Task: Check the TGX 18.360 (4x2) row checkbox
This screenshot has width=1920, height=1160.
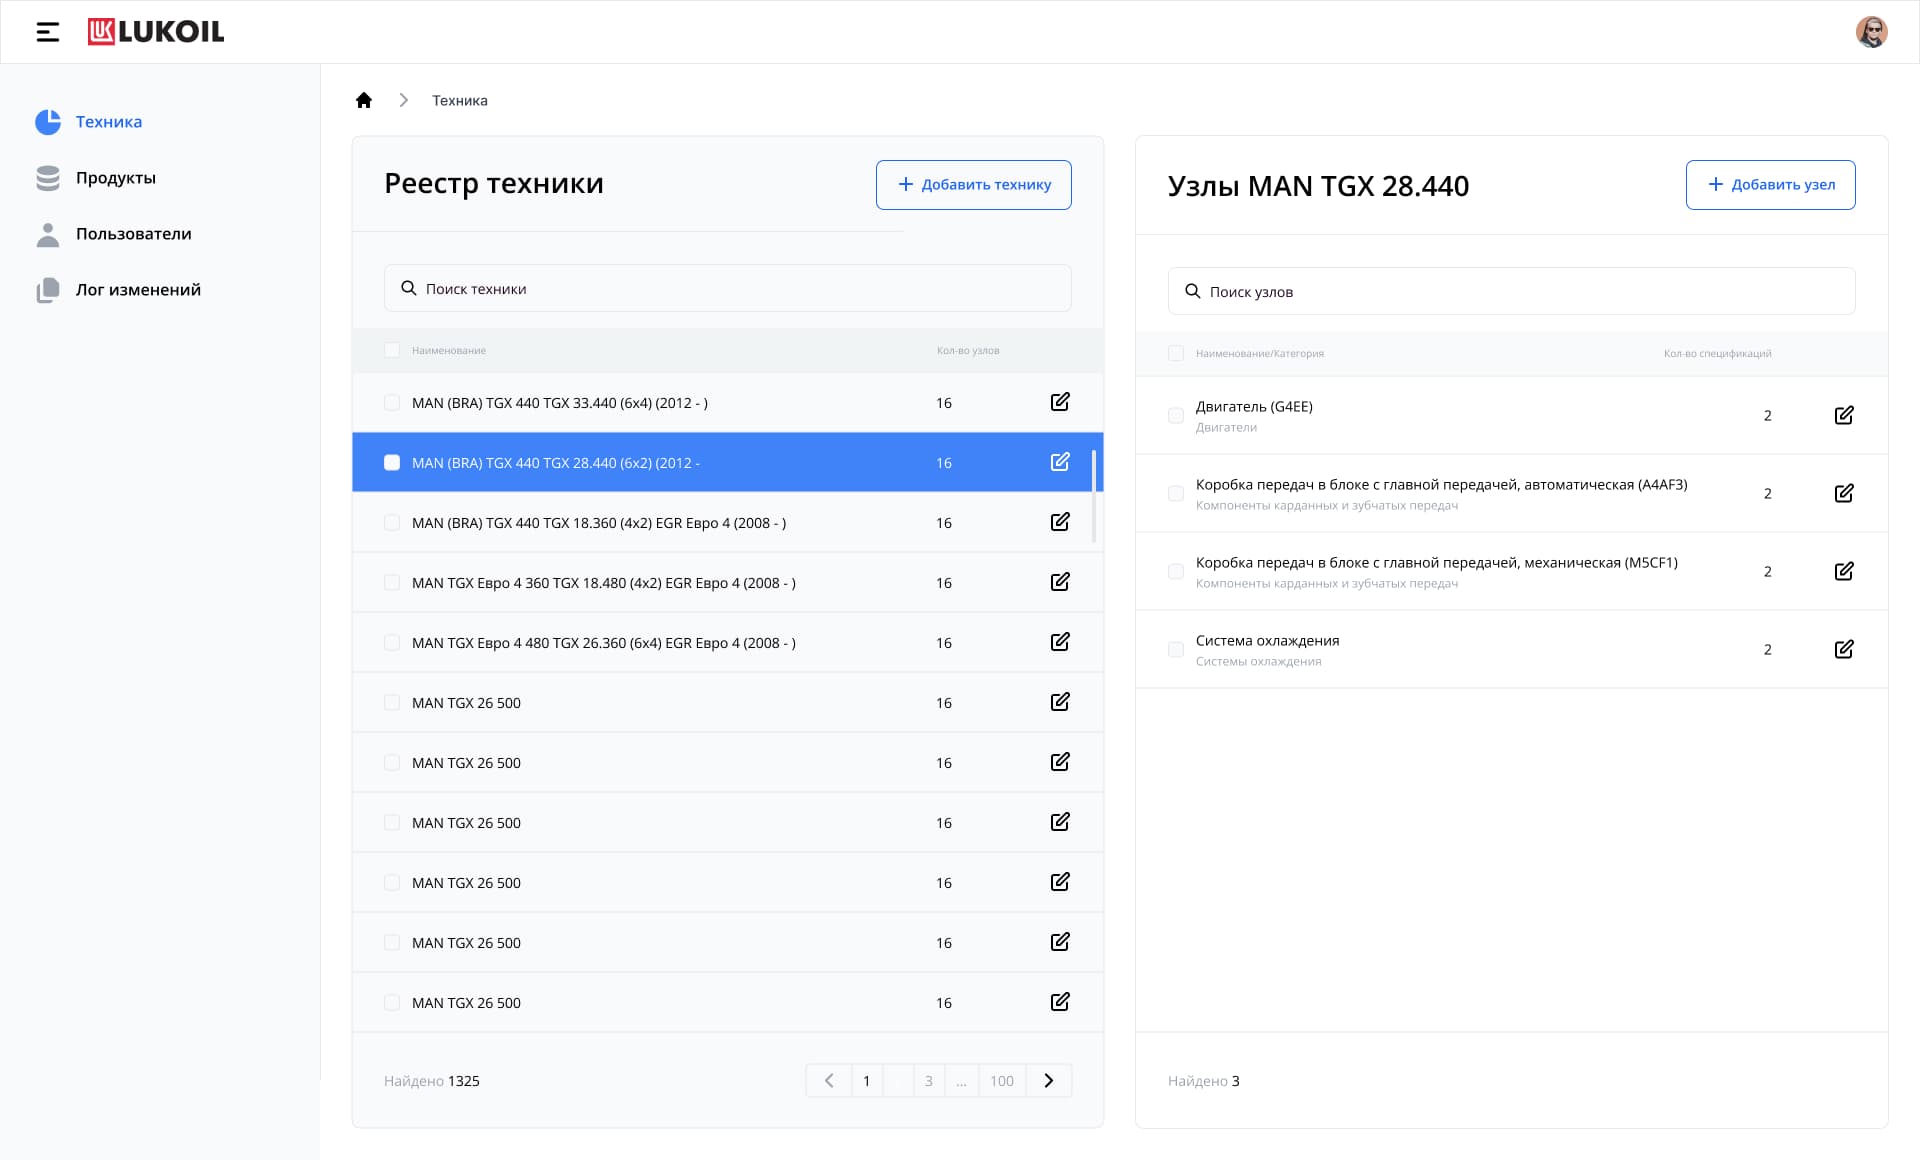Action: pos(392,523)
